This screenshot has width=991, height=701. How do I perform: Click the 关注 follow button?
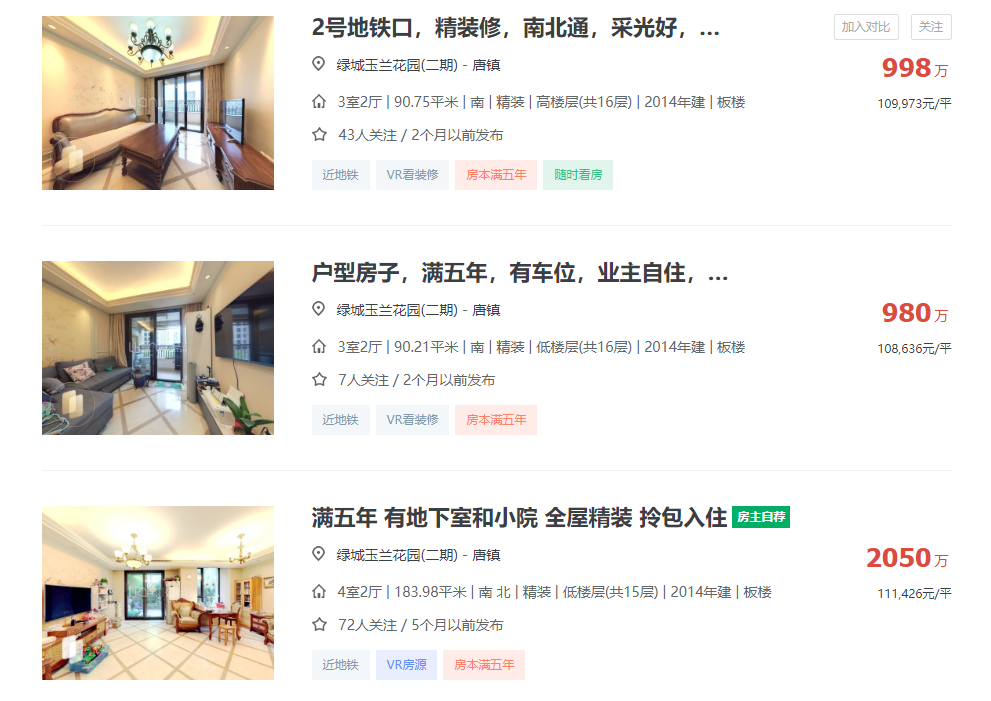[931, 27]
